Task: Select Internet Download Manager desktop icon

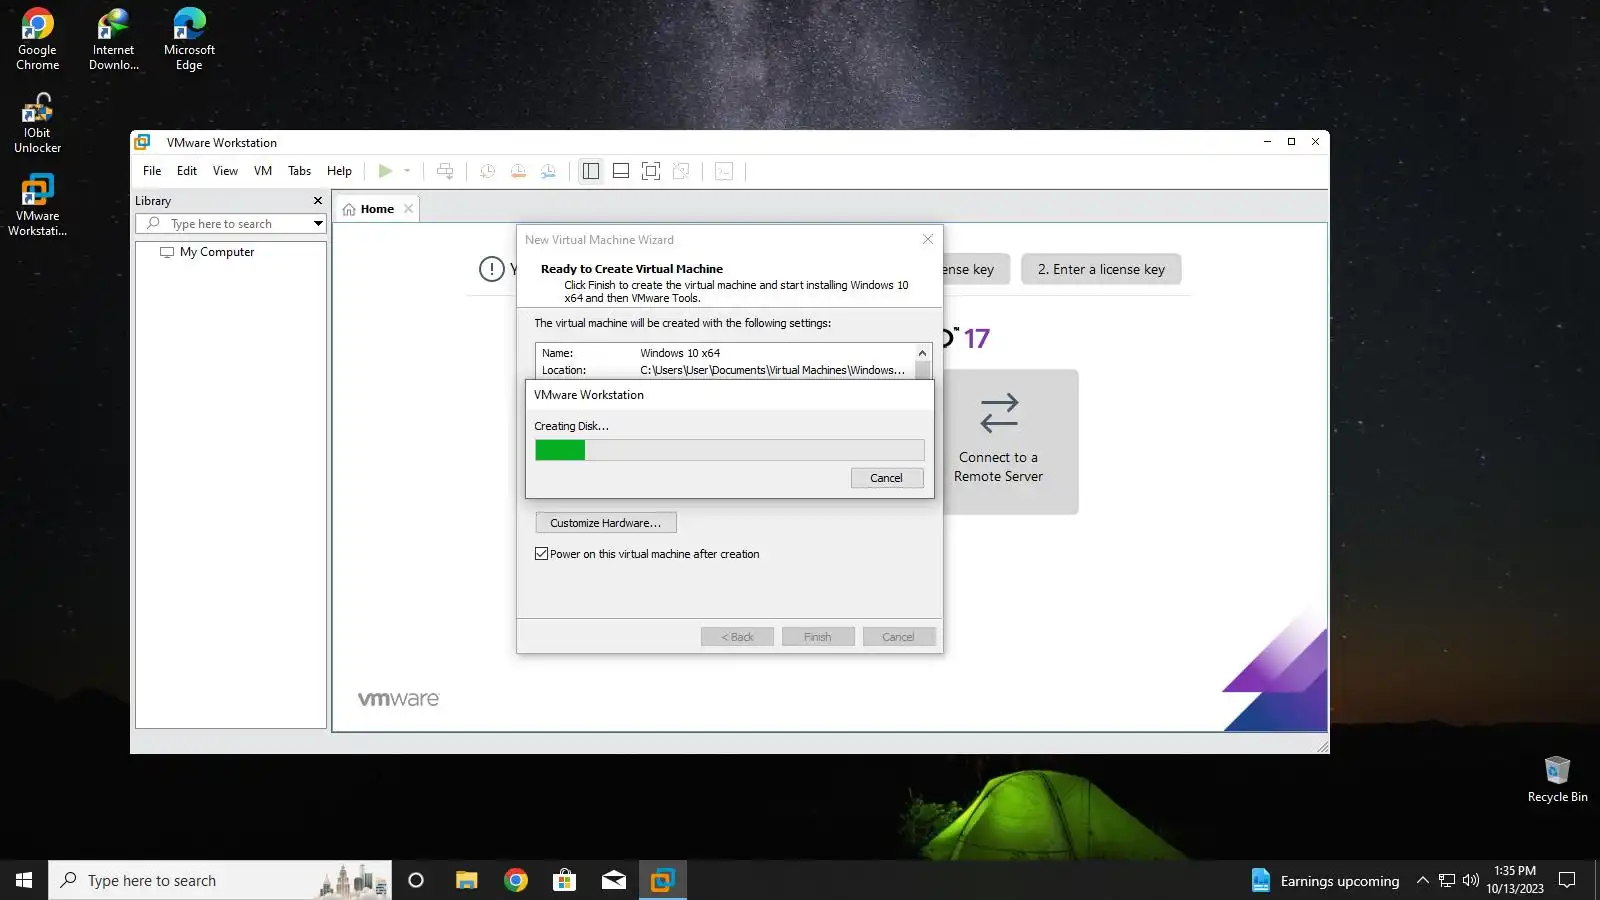Action: point(114,40)
